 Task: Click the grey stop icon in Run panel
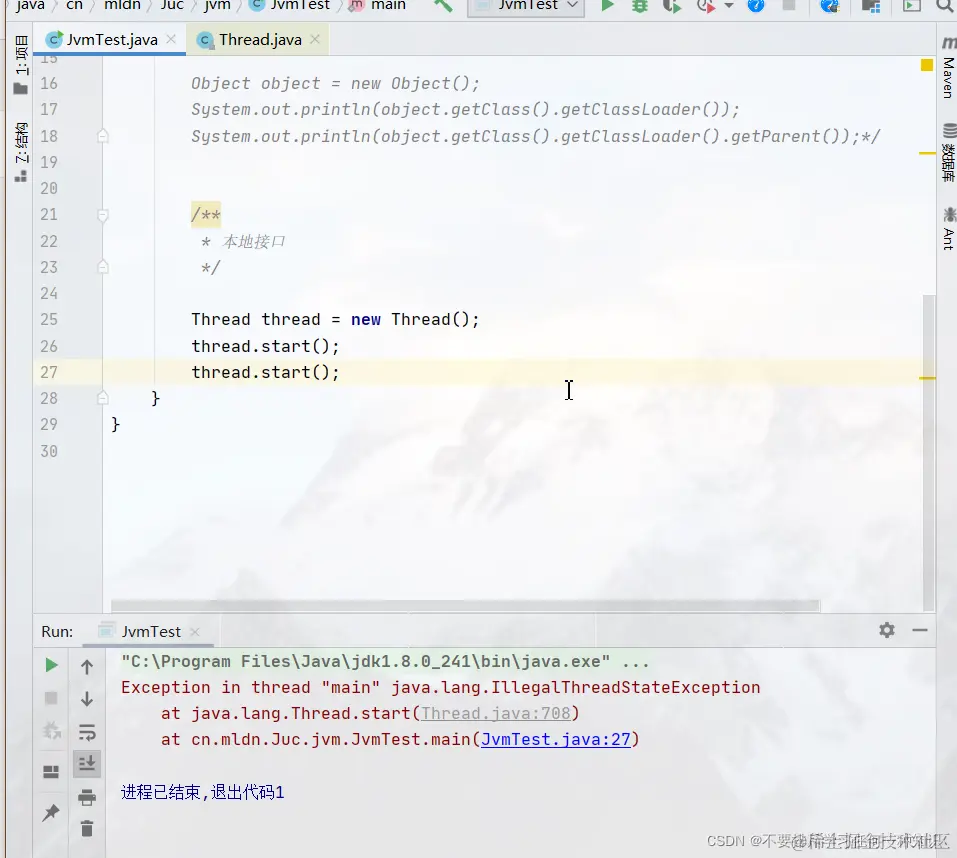point(51,698)
